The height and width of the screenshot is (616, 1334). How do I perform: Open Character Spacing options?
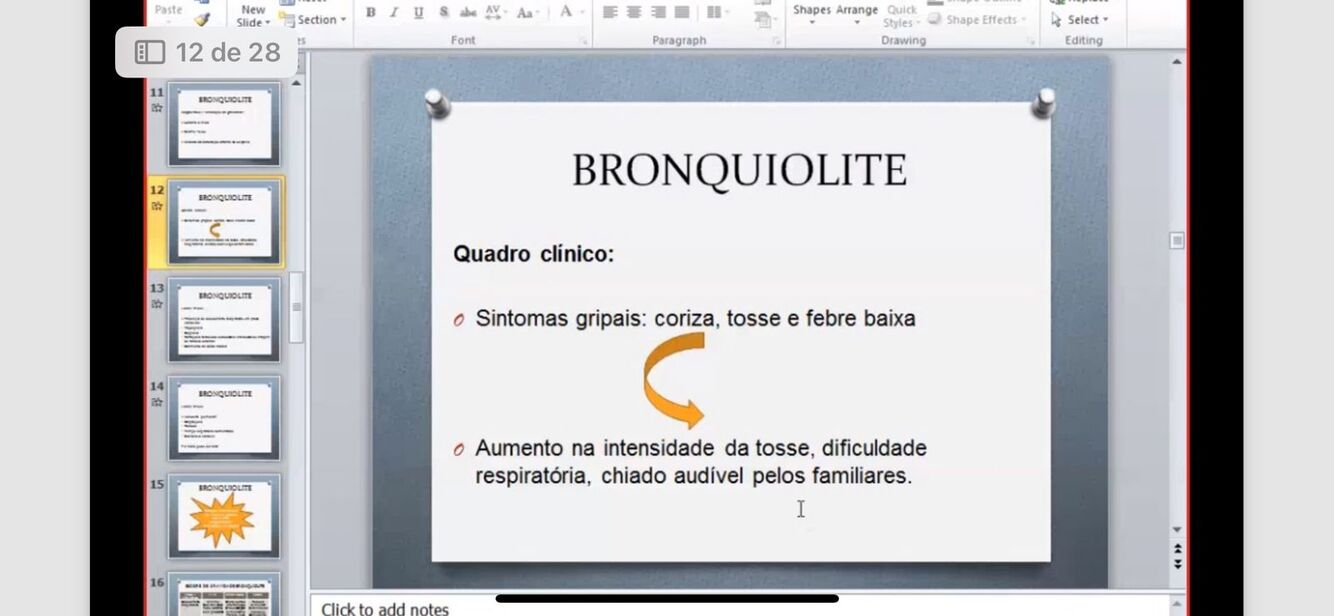click(x=496, y=13)
